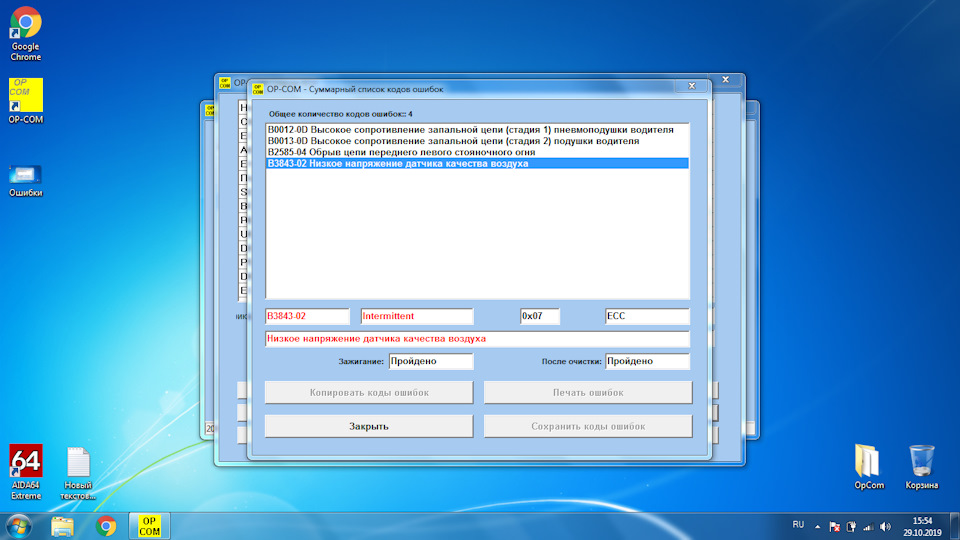Screen dimensions: 960x540
Task: Show hidden system tray icons
Action: 818,526
